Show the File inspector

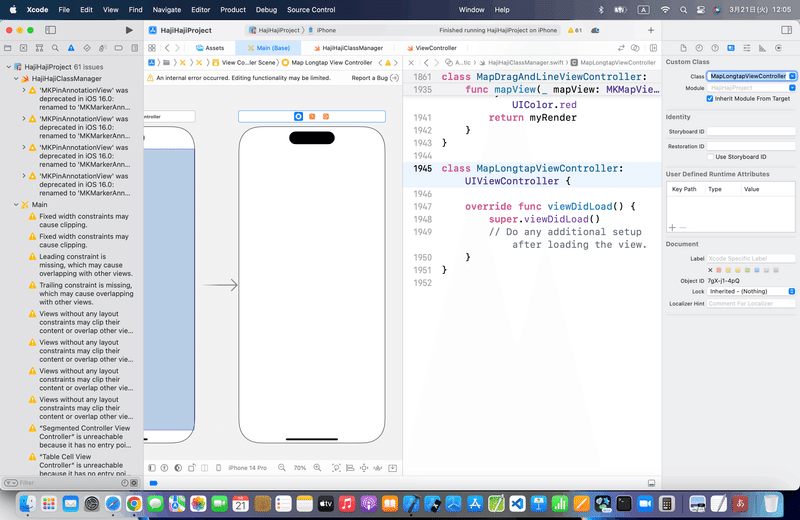point(683,48)
